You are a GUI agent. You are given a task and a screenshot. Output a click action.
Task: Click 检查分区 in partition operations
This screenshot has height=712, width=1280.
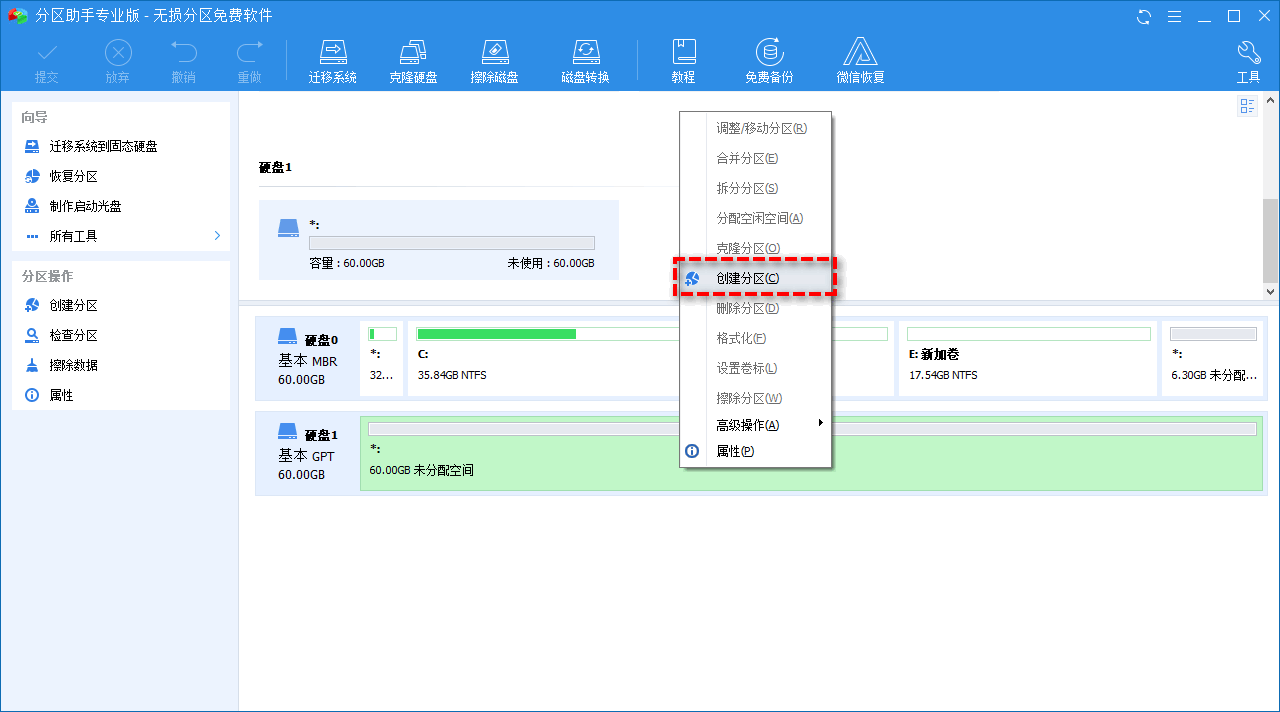(73, 335)
